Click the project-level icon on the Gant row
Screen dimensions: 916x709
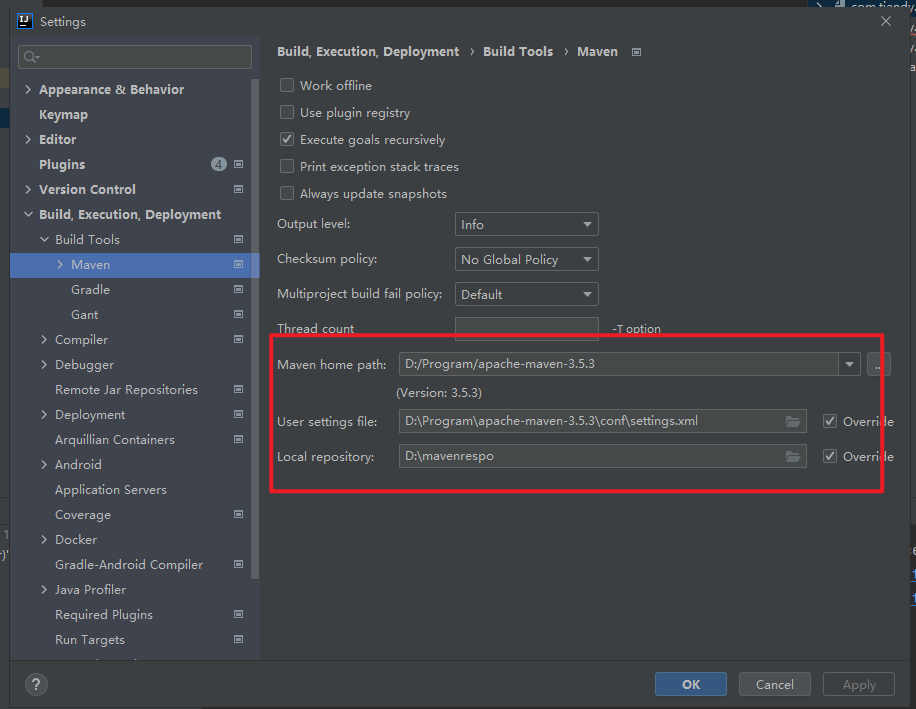[238, 314]
